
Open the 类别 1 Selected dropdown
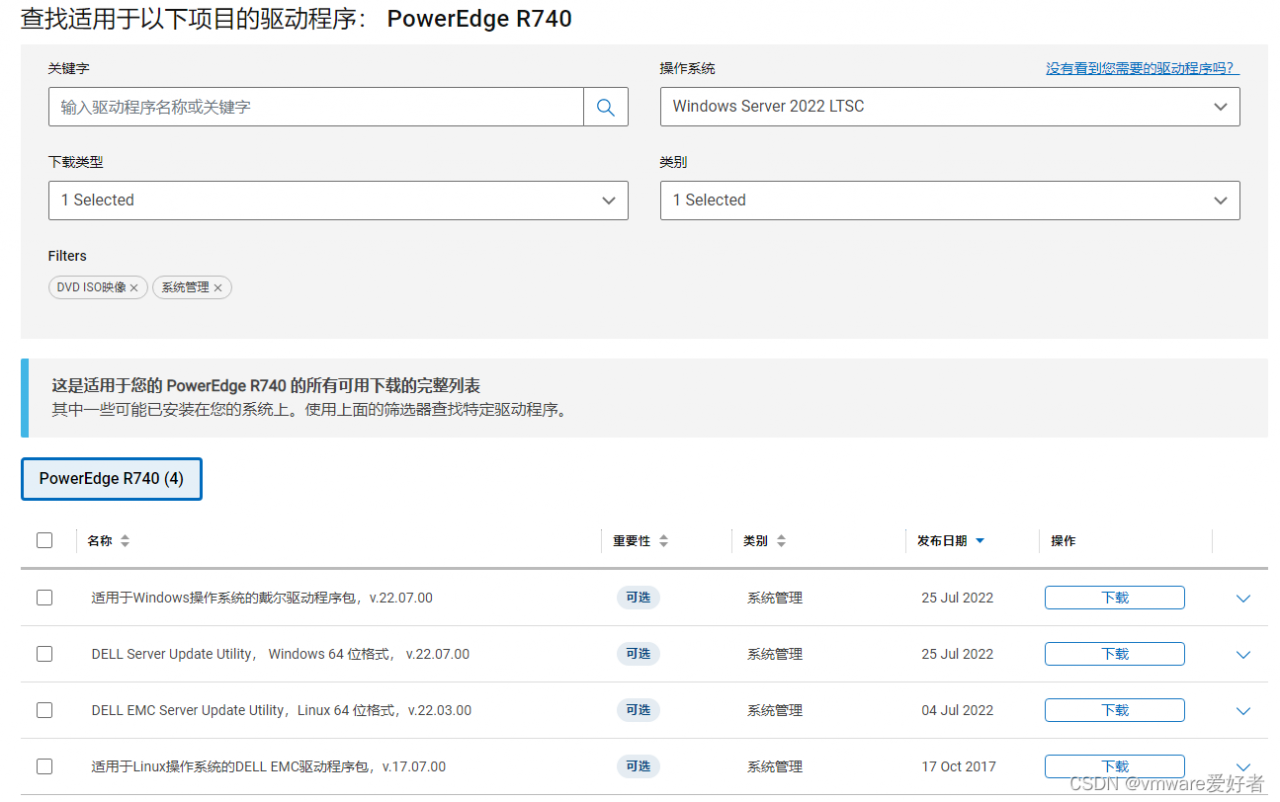point(950,200)
